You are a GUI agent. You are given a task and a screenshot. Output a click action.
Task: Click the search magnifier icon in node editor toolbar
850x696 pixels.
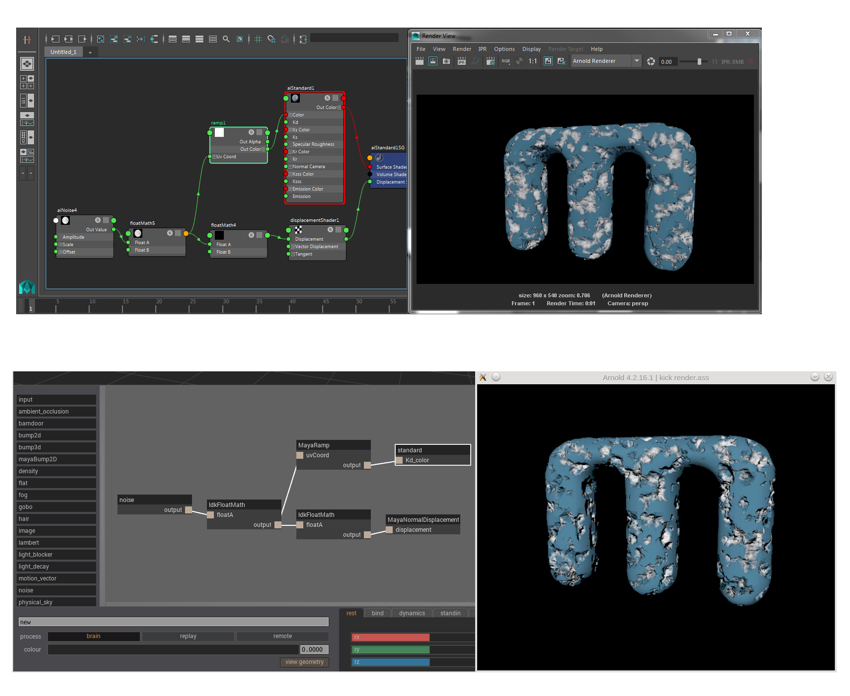tap(226, 39)
